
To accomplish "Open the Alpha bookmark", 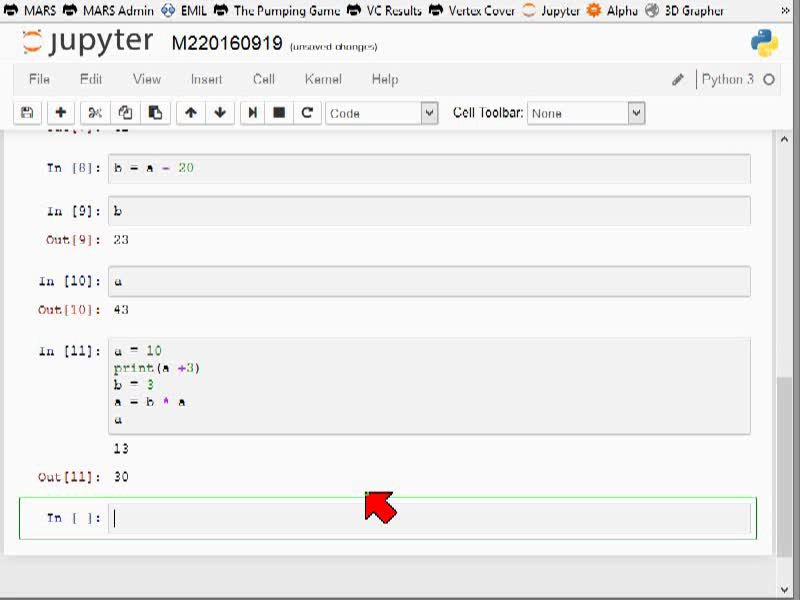I will tap(612, 10).
